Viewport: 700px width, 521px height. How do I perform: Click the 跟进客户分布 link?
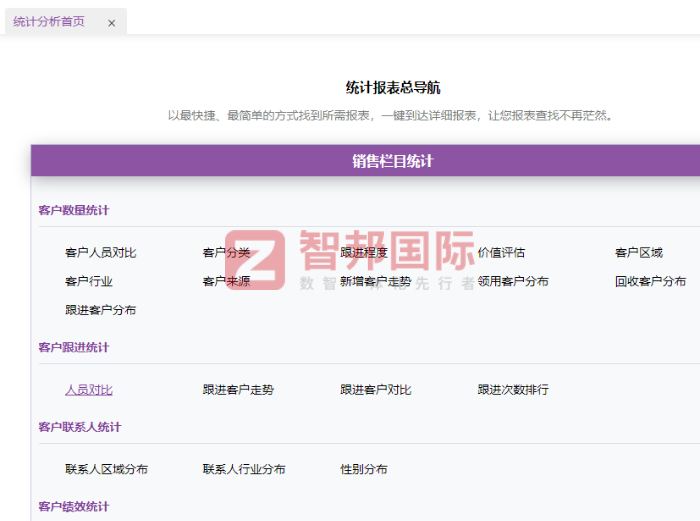click(x=100, y=310)
